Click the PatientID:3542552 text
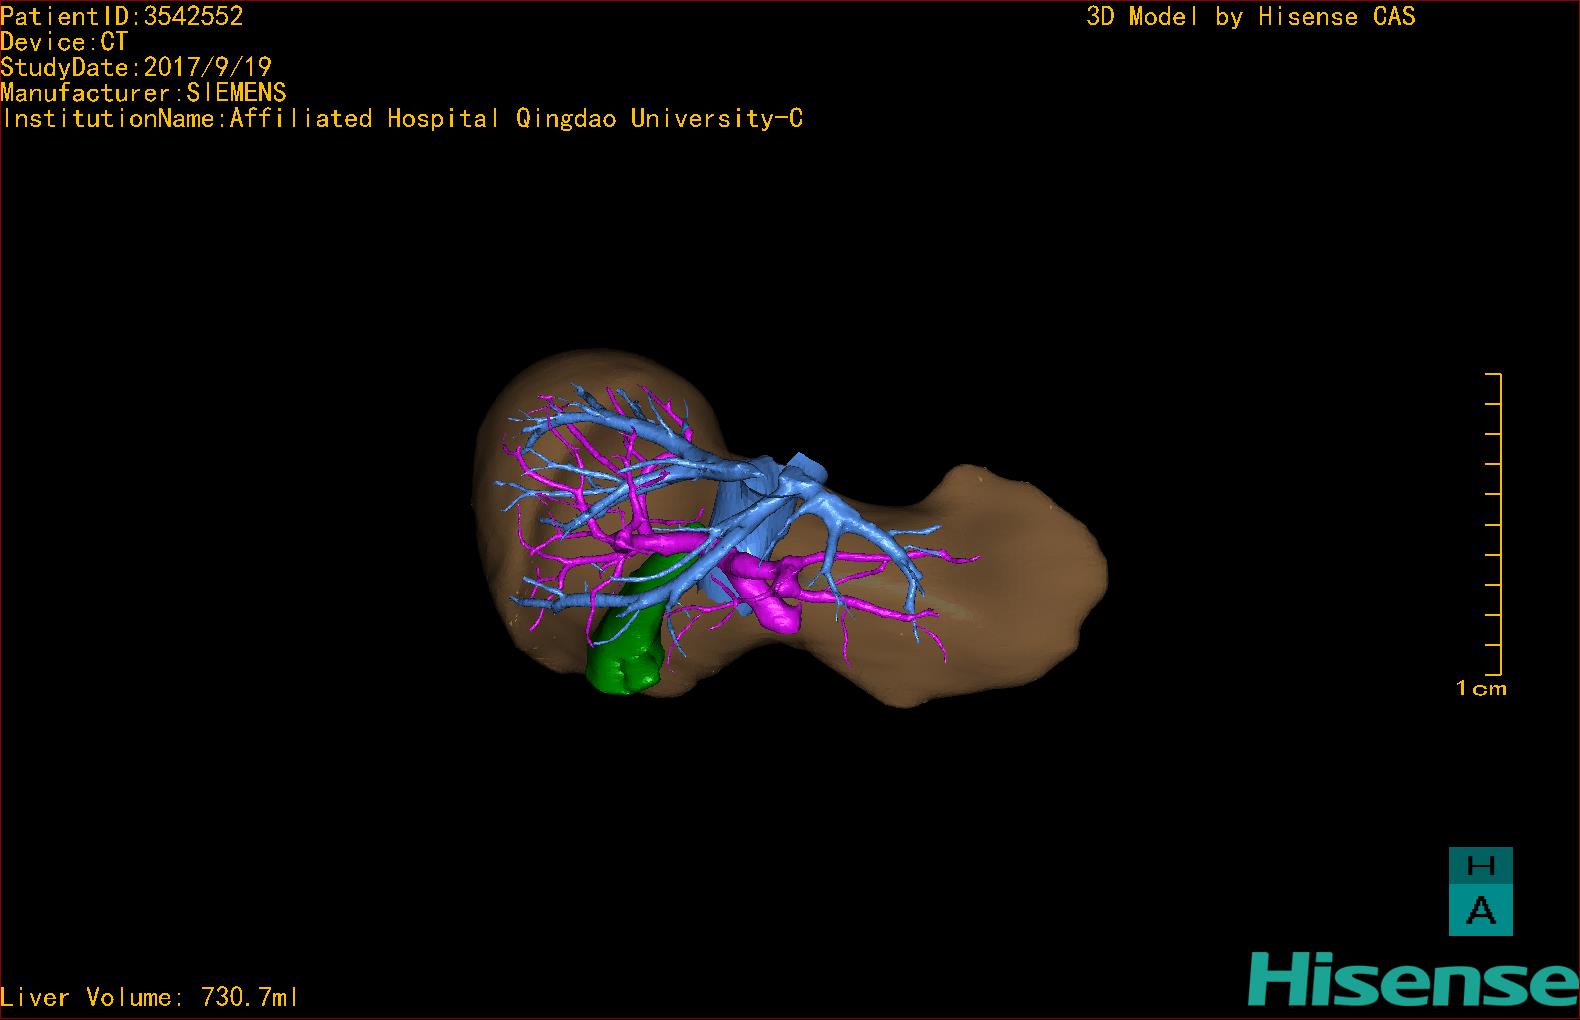This screenshot has width=1580, height=1020. point(122,16)
